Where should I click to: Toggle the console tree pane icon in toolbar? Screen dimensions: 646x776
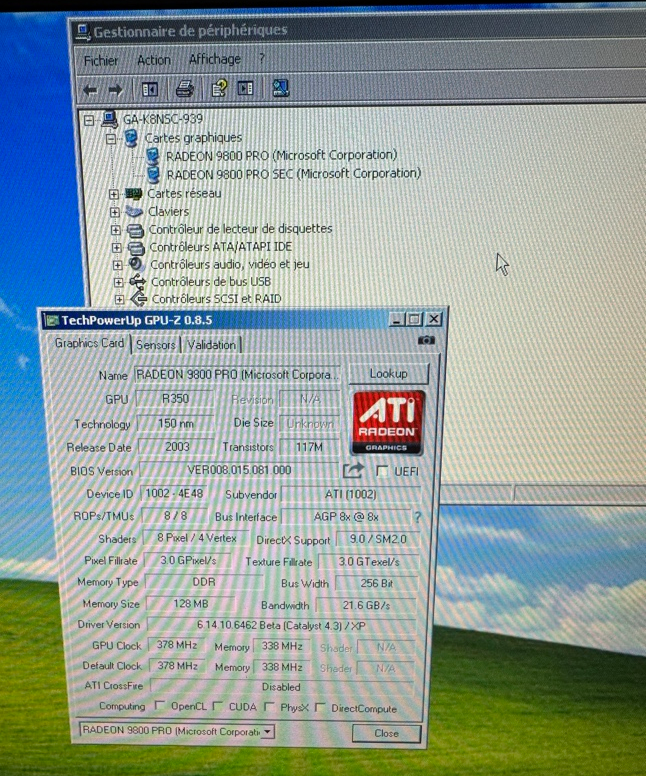[149, 90]
